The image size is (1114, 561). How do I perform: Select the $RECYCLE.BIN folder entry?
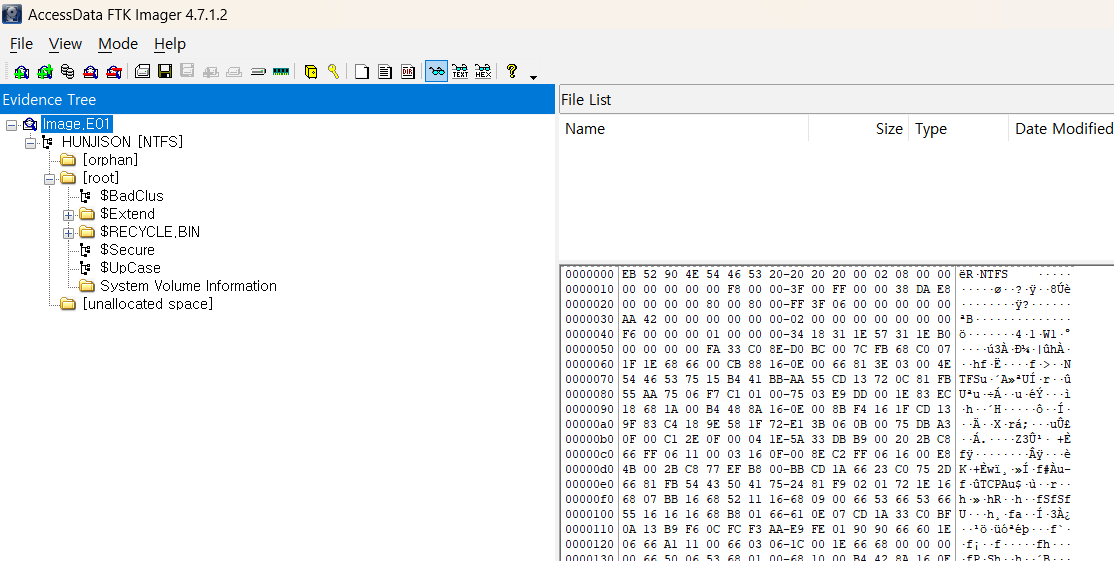150,232
